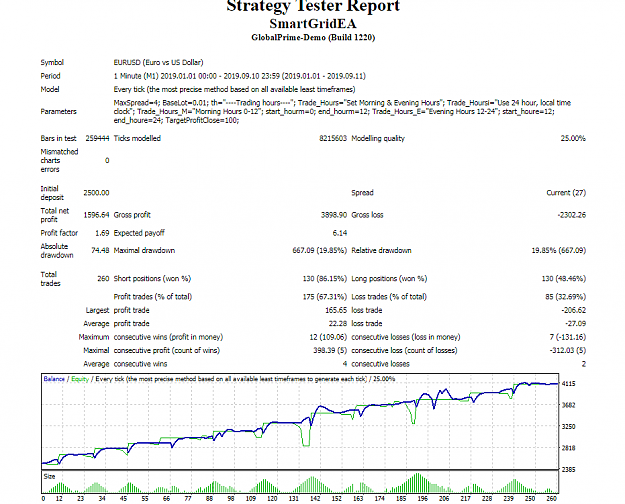Viewport: 625px width, 504px height.
Task: Click the 3682 chart axis label
Action: pos(568,405)
